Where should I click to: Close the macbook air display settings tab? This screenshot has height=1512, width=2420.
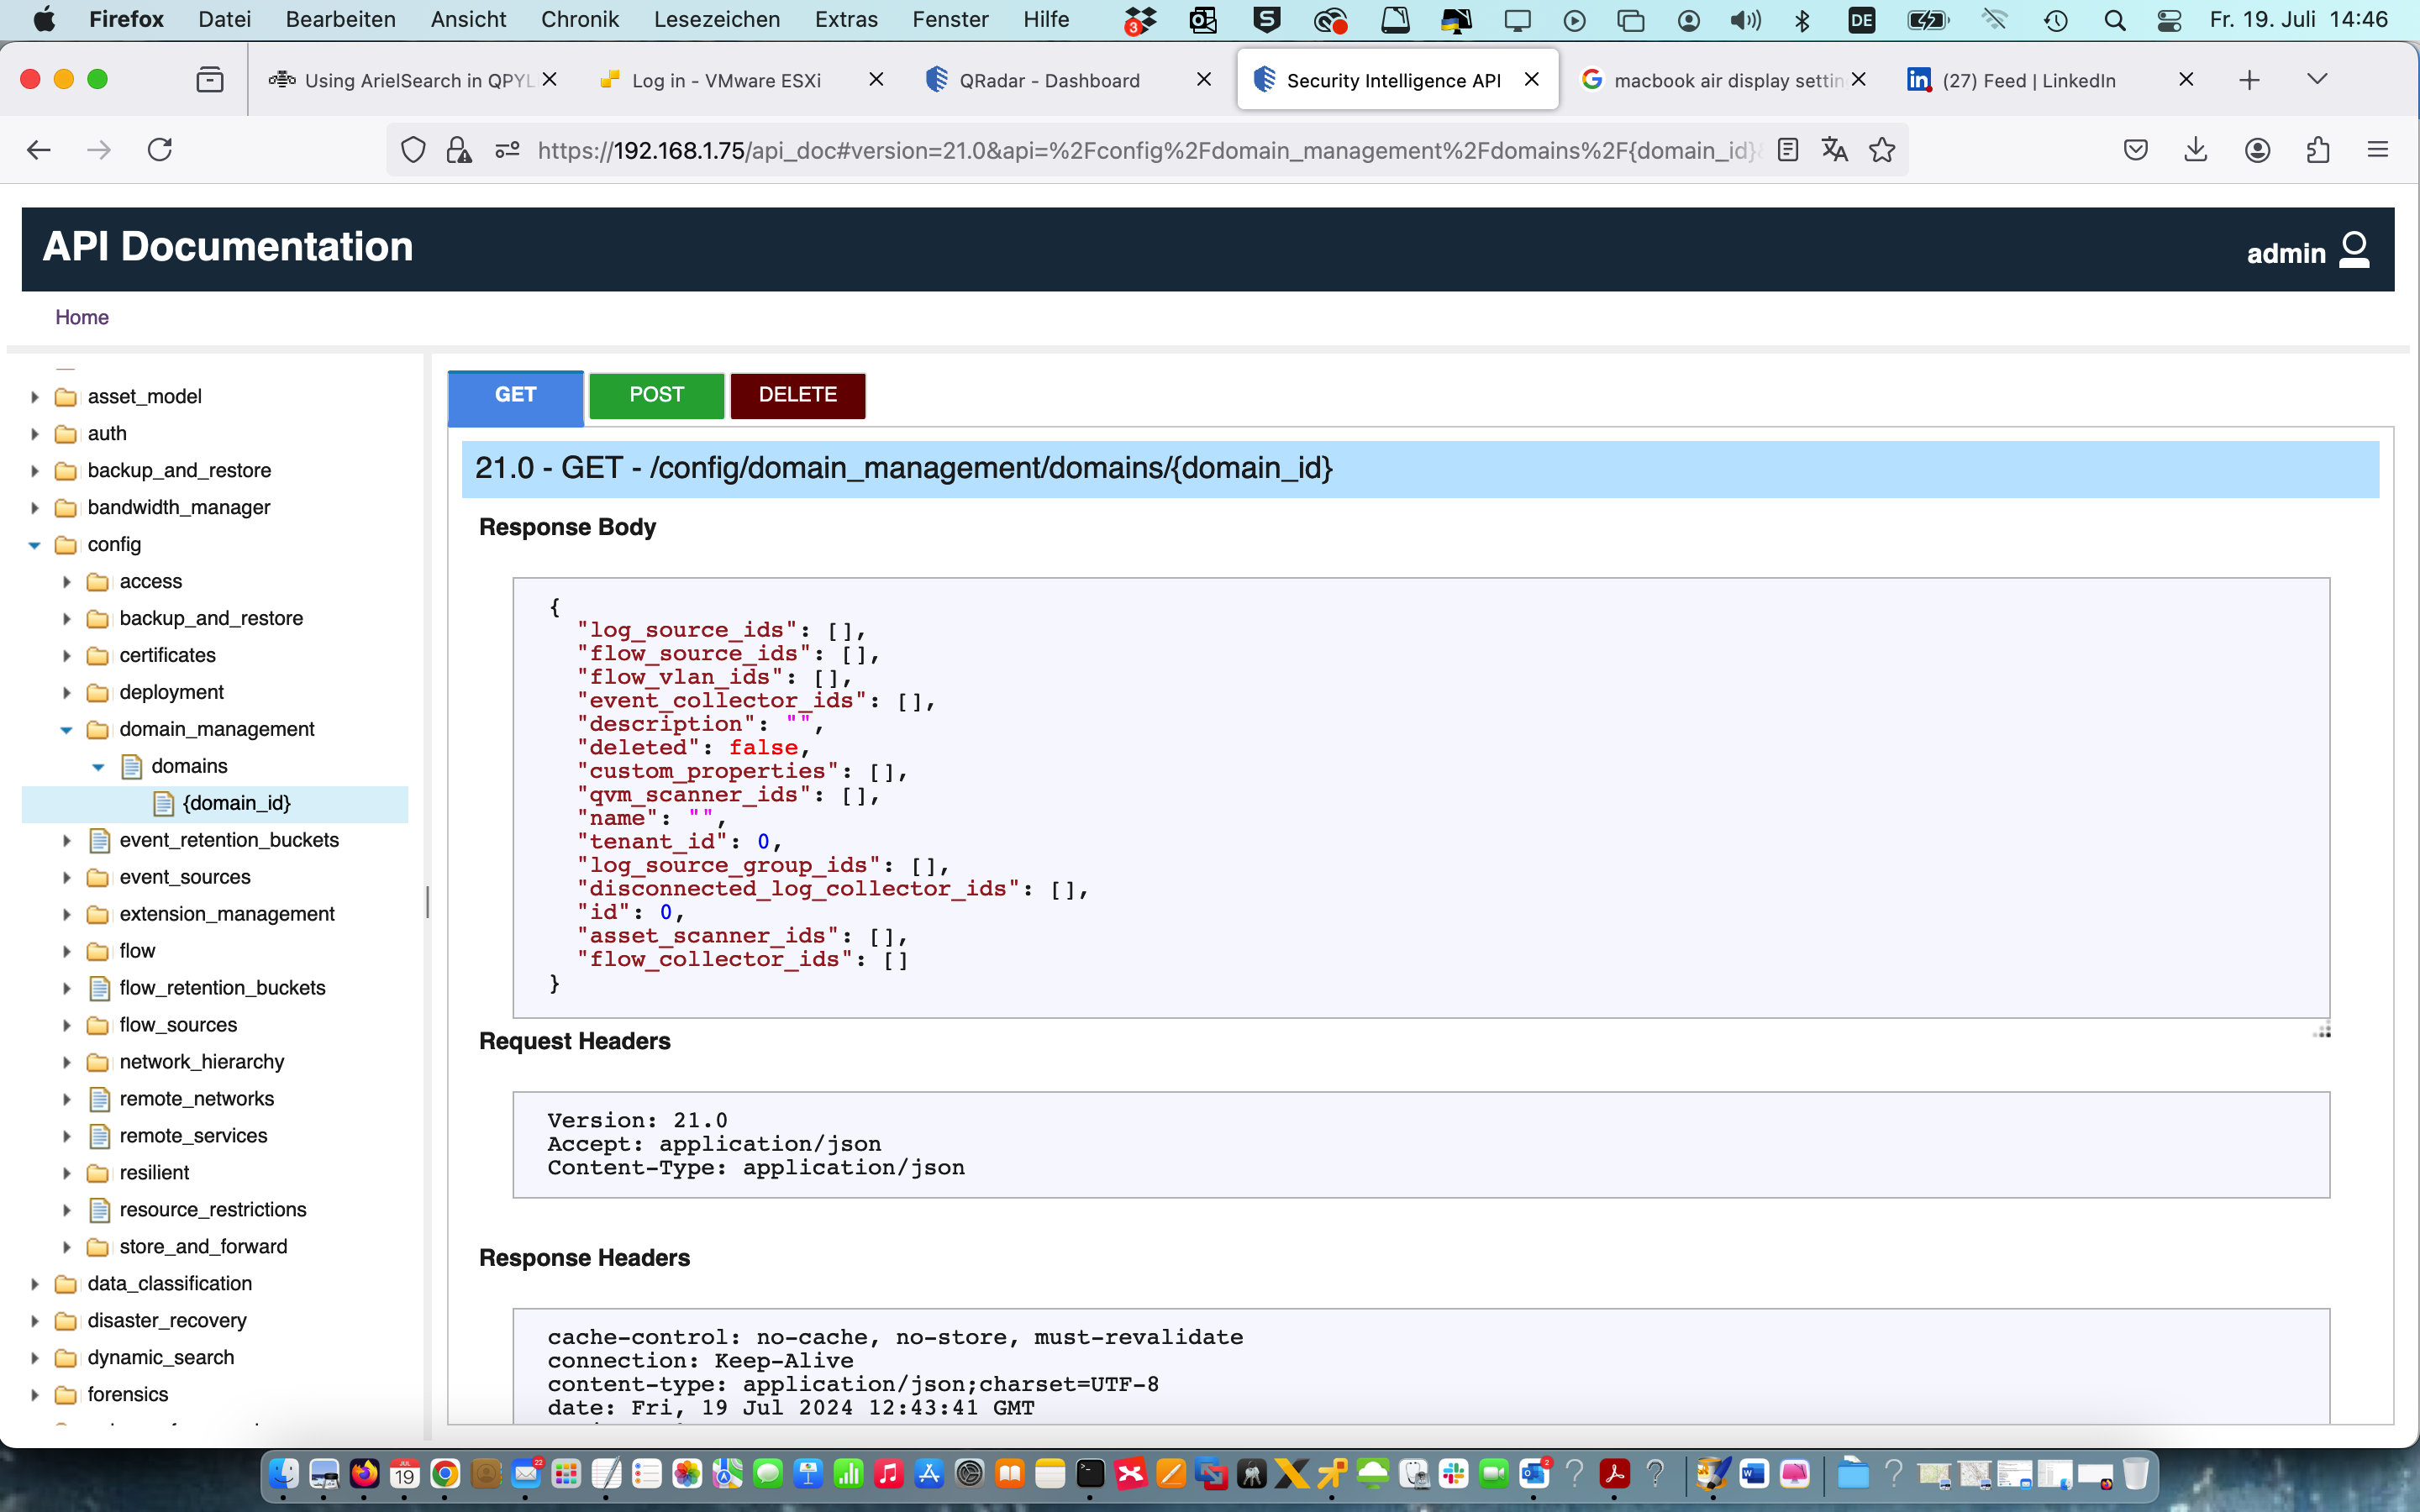(1858, 80)
